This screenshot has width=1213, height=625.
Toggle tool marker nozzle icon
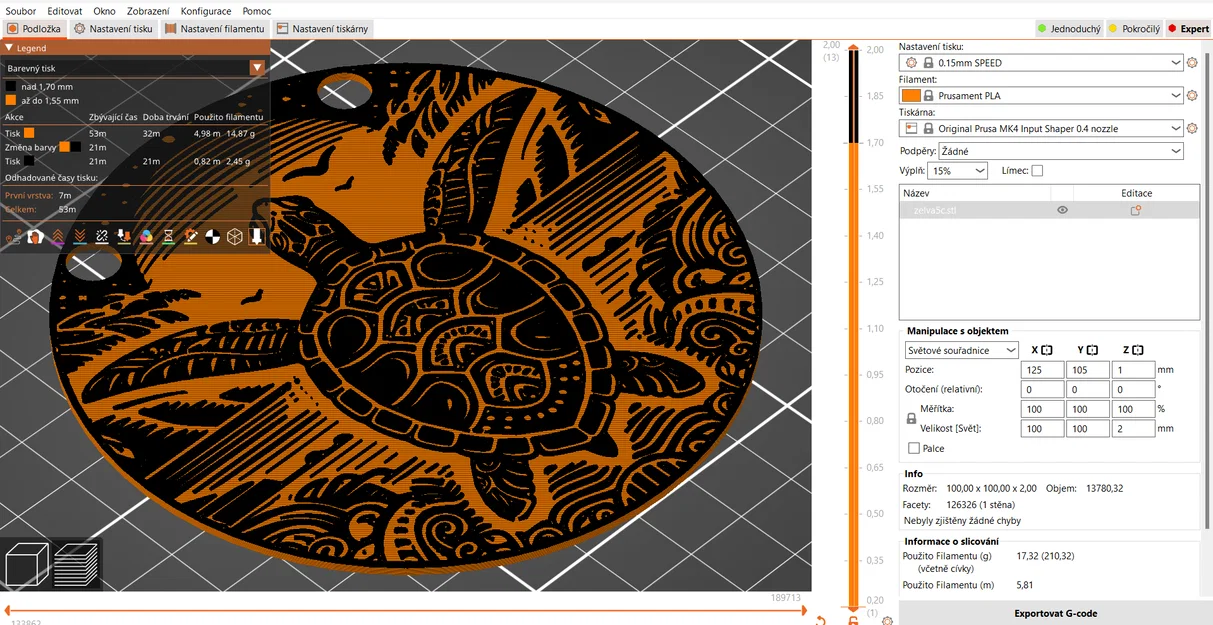pos(256,237)
